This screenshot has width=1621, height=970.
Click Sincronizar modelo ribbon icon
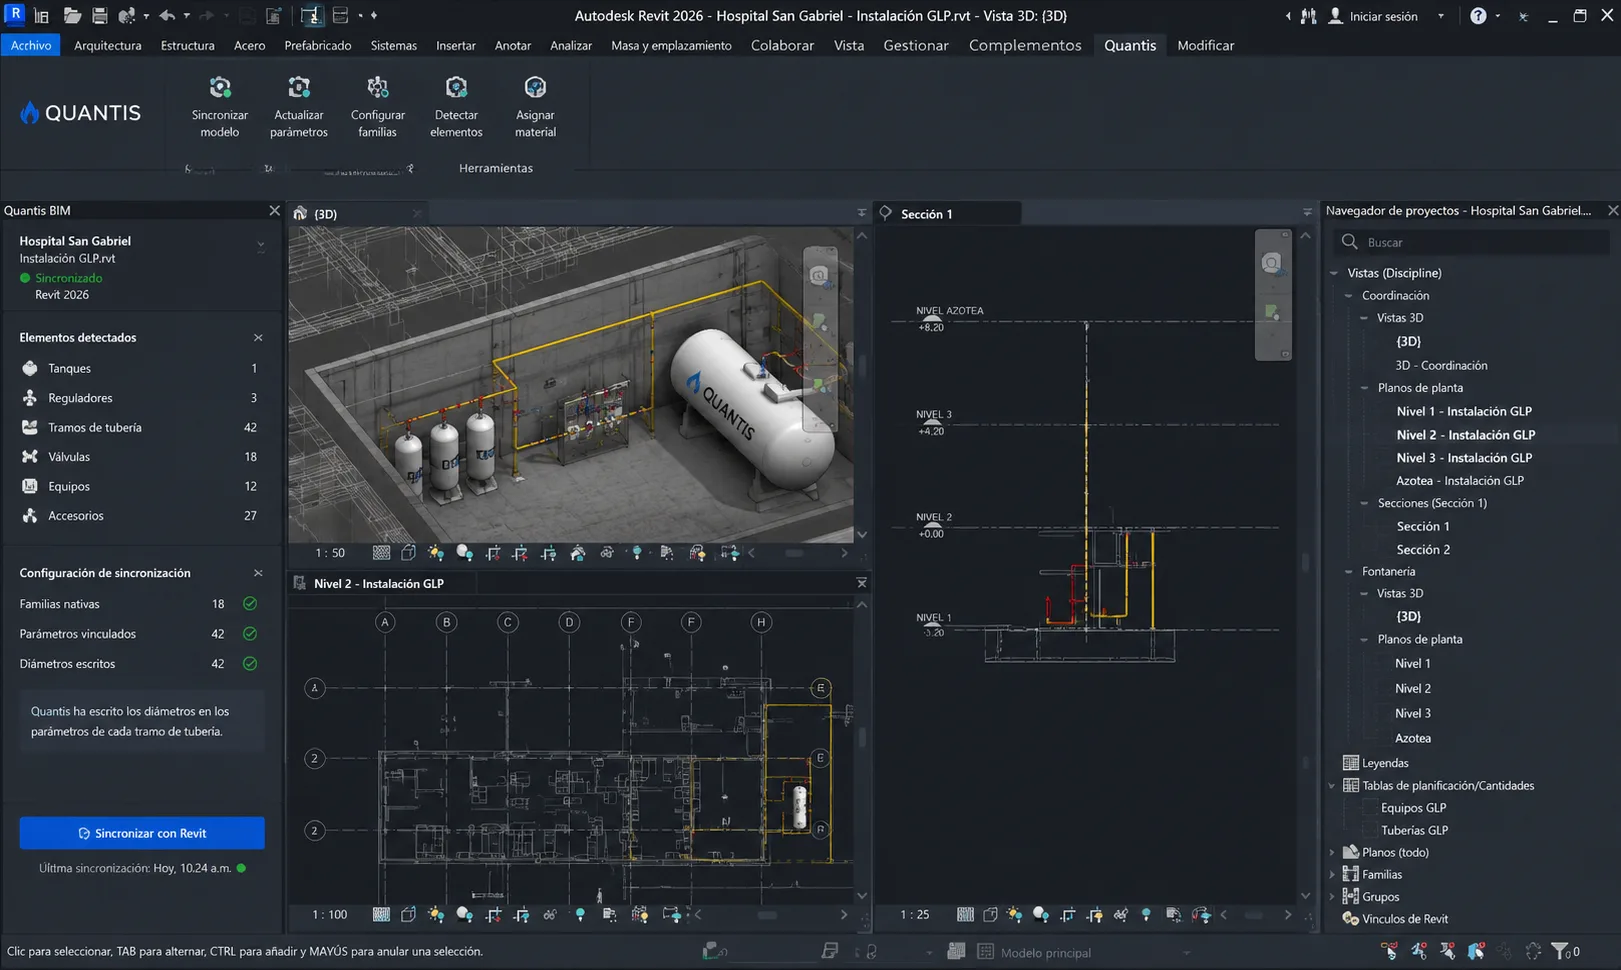tap(220, 88)
